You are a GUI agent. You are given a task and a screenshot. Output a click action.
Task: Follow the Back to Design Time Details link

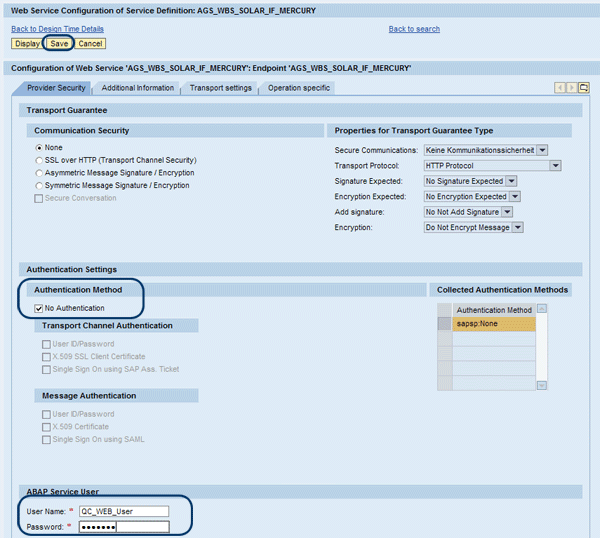pyautogui.click(x=57, y=29)
